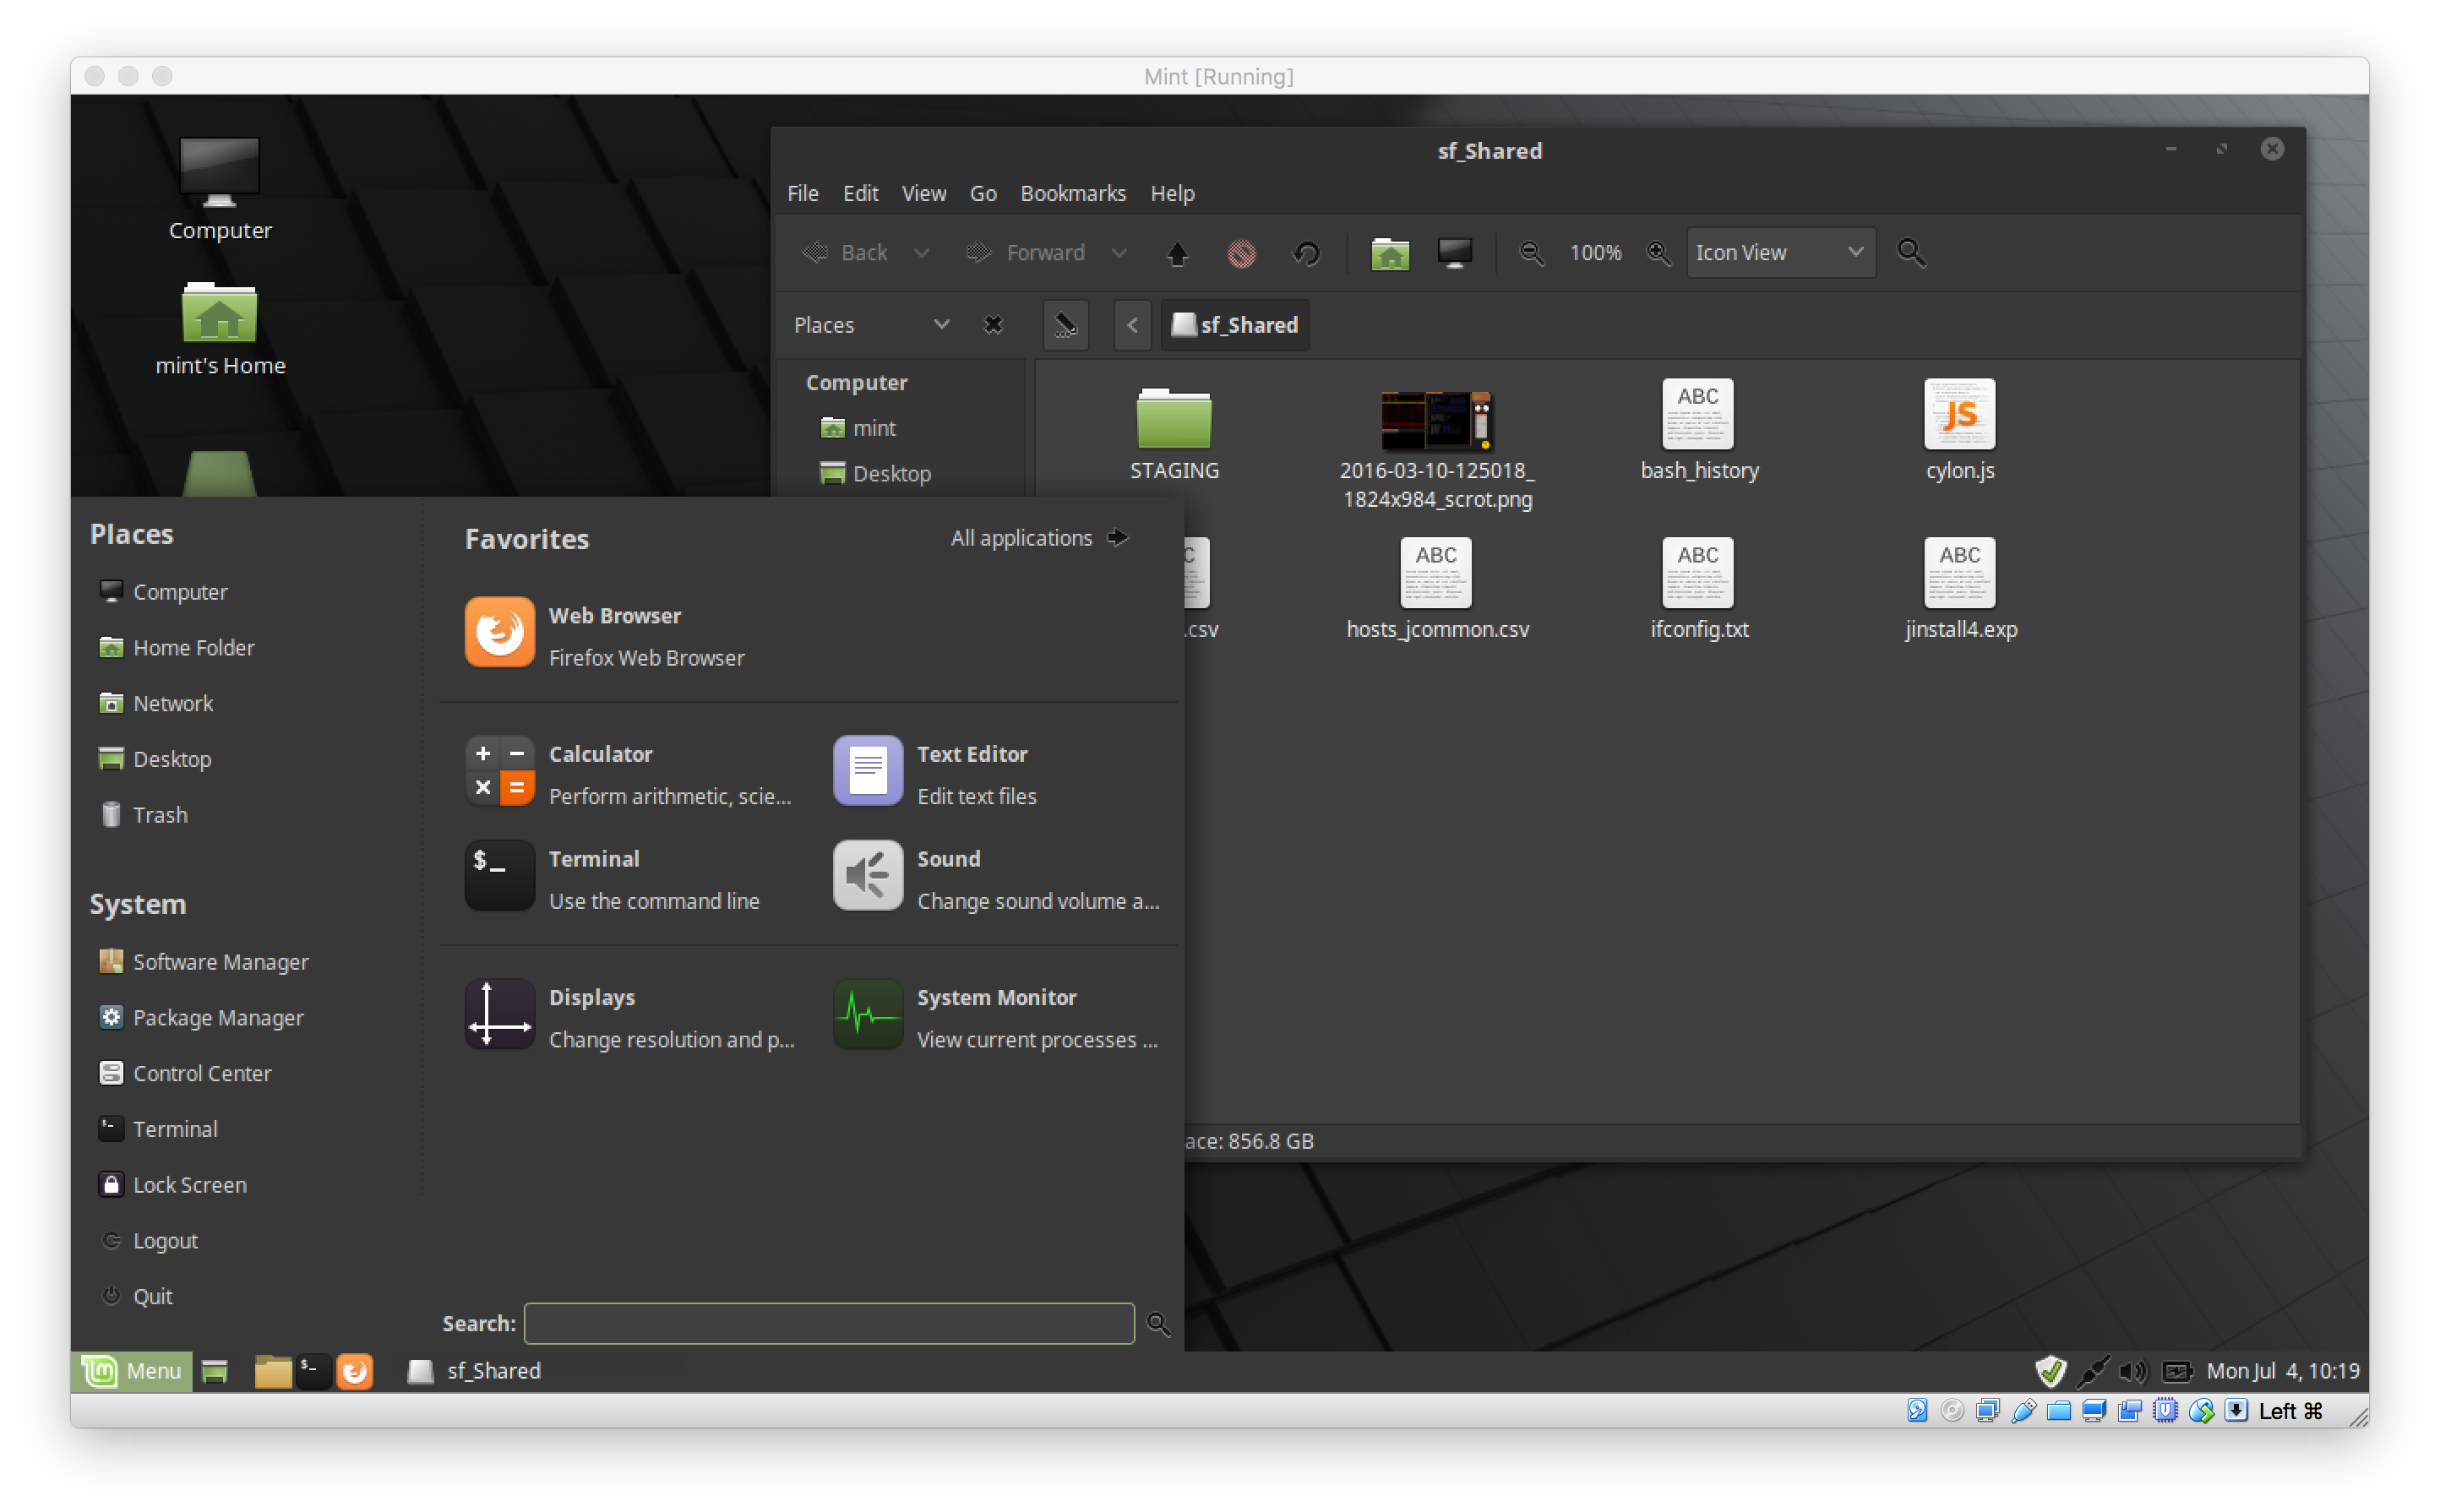The image size is (2440, 1512).
Task: Open Displays settings from Favorites
Action: pyautogui.click(x=630, y=1016)
